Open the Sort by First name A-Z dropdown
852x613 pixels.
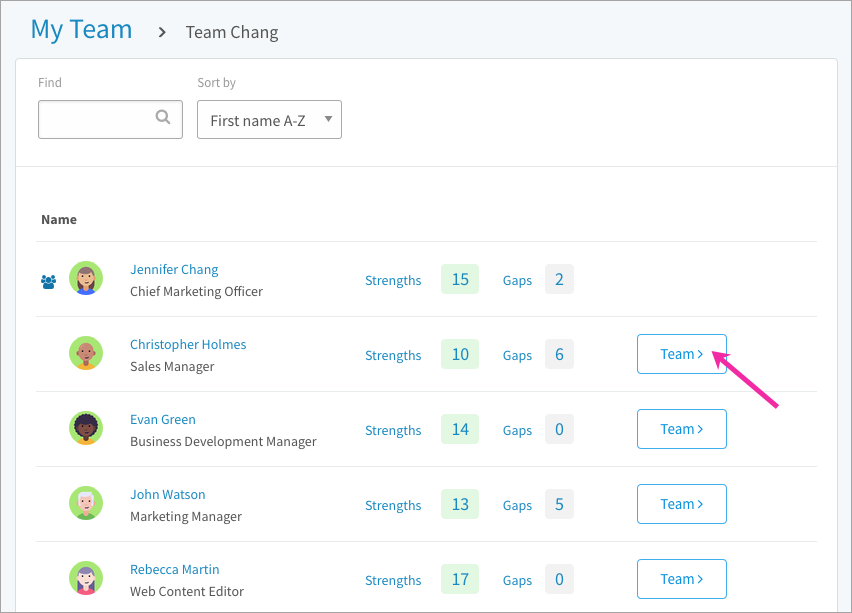click(269, 120)
